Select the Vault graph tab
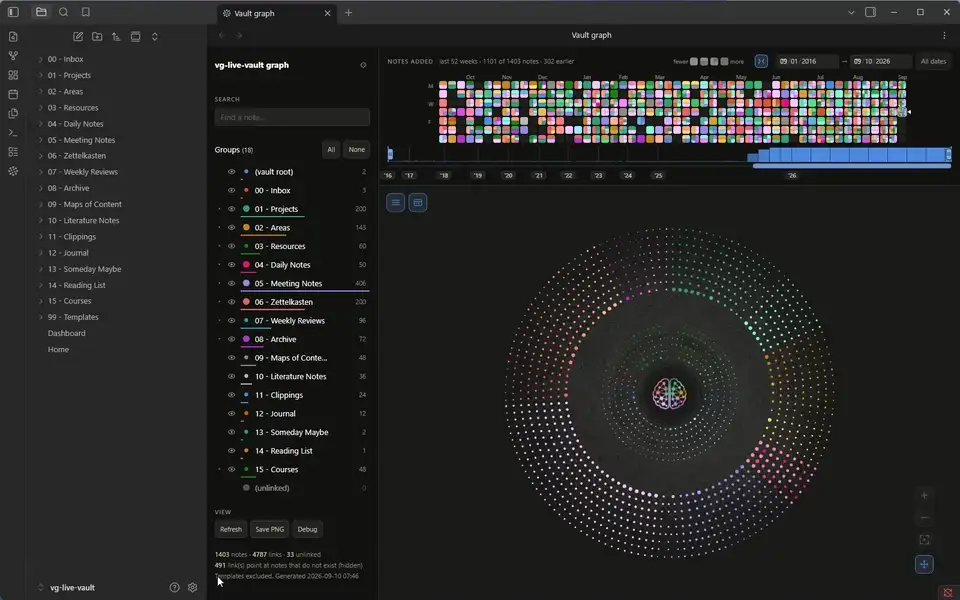 [276, 13]
